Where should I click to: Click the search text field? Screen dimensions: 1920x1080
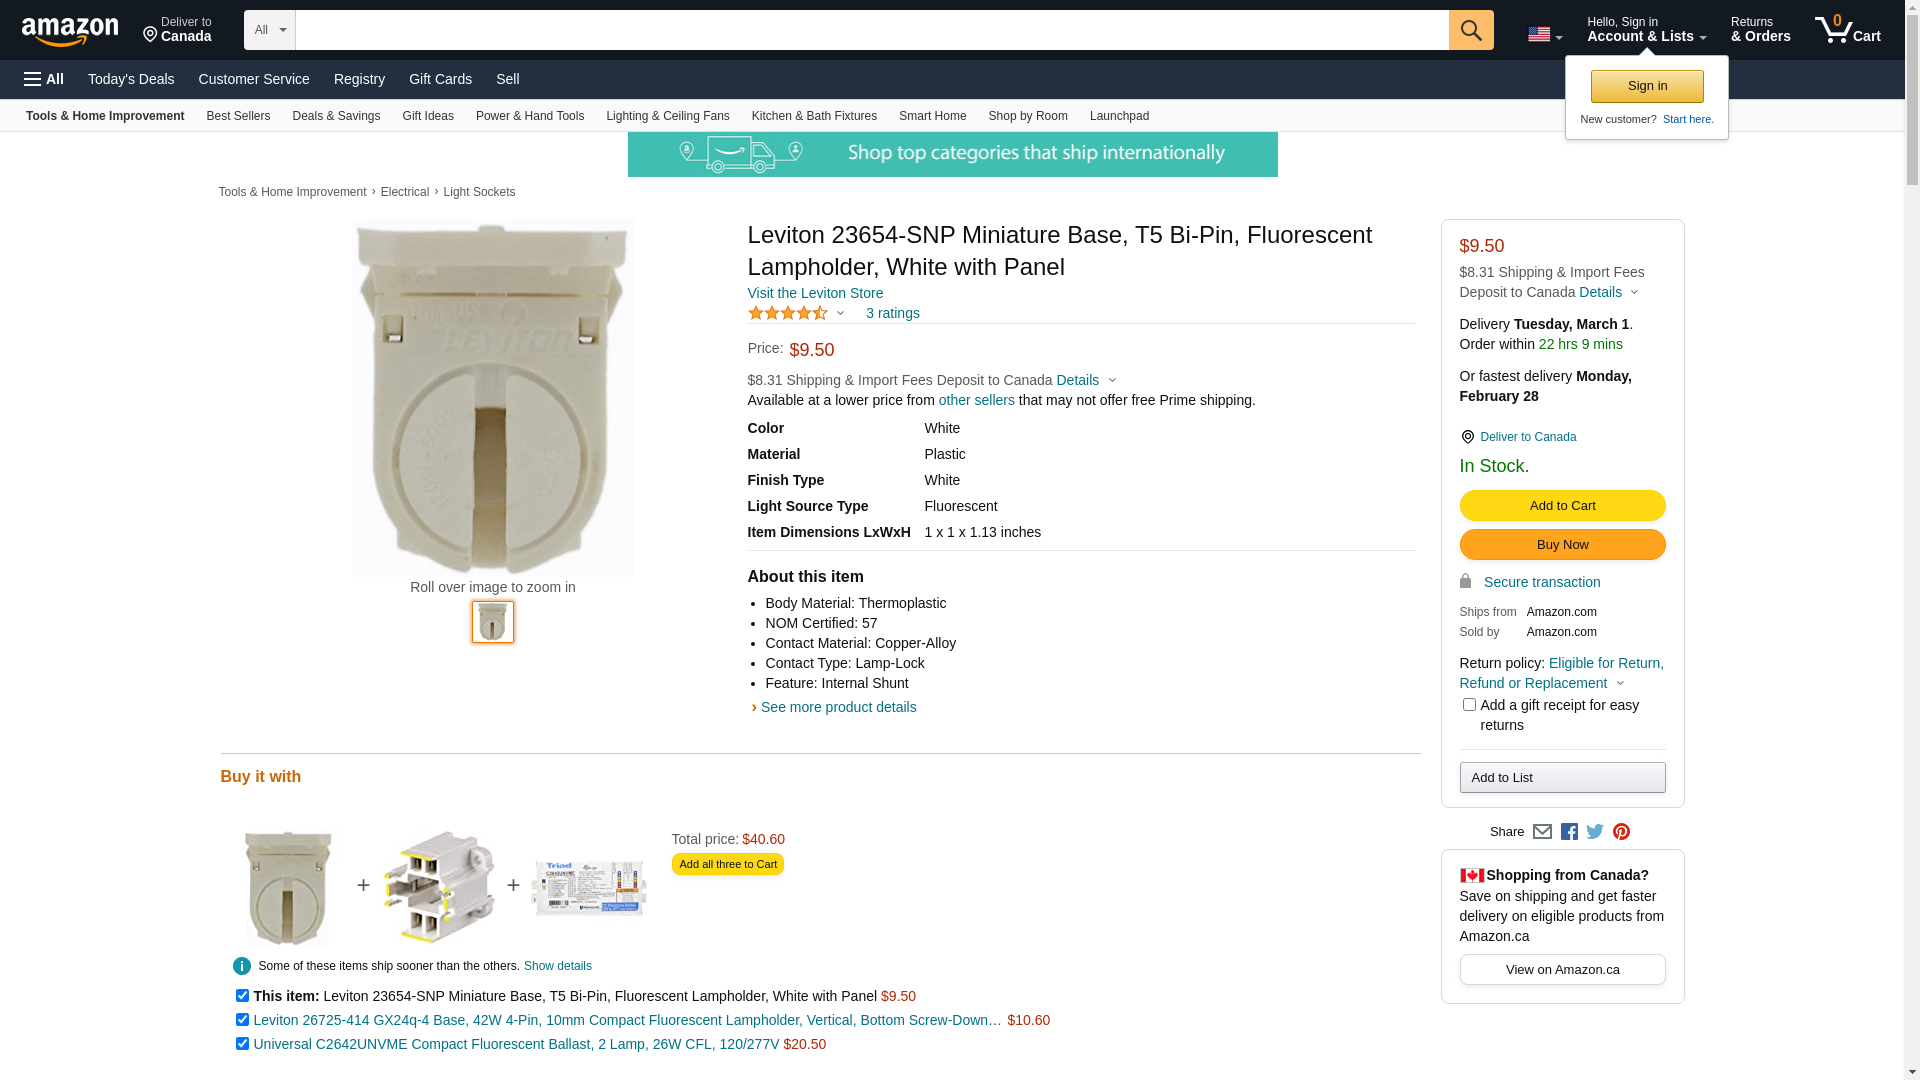pyautogui.click(x=871, y=30)
